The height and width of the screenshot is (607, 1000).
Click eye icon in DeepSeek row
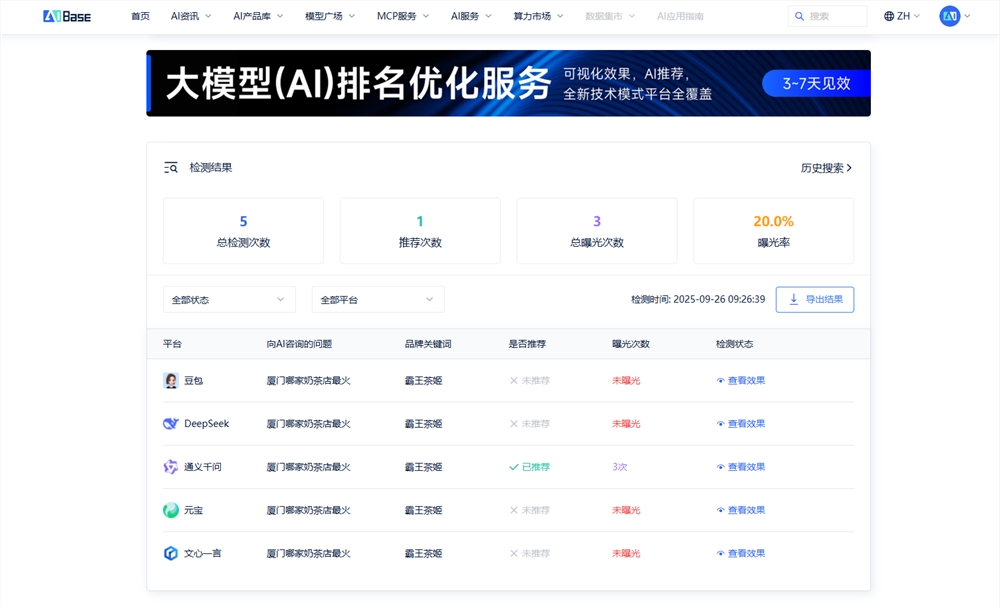coord(721,423)
